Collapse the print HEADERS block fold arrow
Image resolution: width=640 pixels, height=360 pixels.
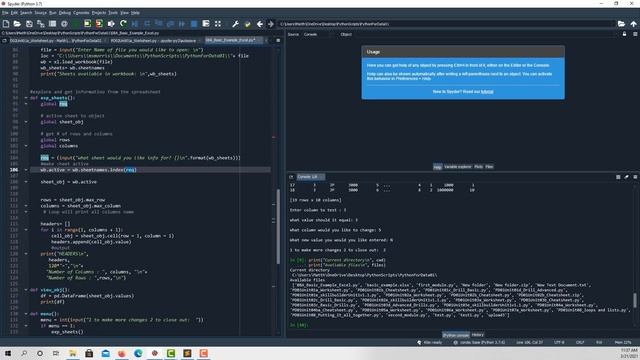(26, 254)
